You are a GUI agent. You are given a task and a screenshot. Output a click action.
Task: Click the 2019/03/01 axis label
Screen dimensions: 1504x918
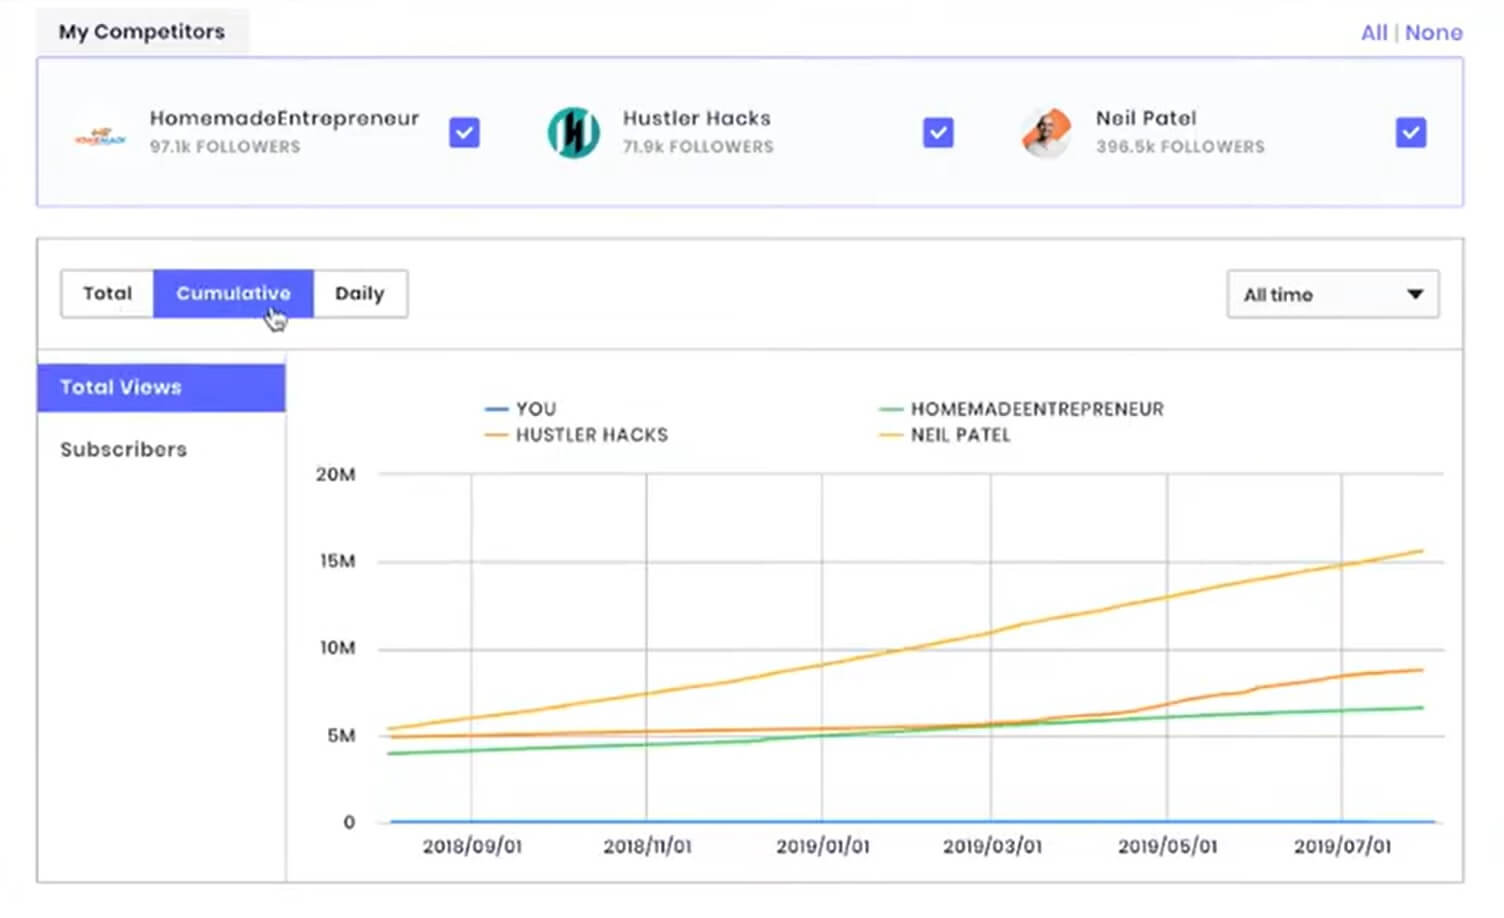click(992, 846)
